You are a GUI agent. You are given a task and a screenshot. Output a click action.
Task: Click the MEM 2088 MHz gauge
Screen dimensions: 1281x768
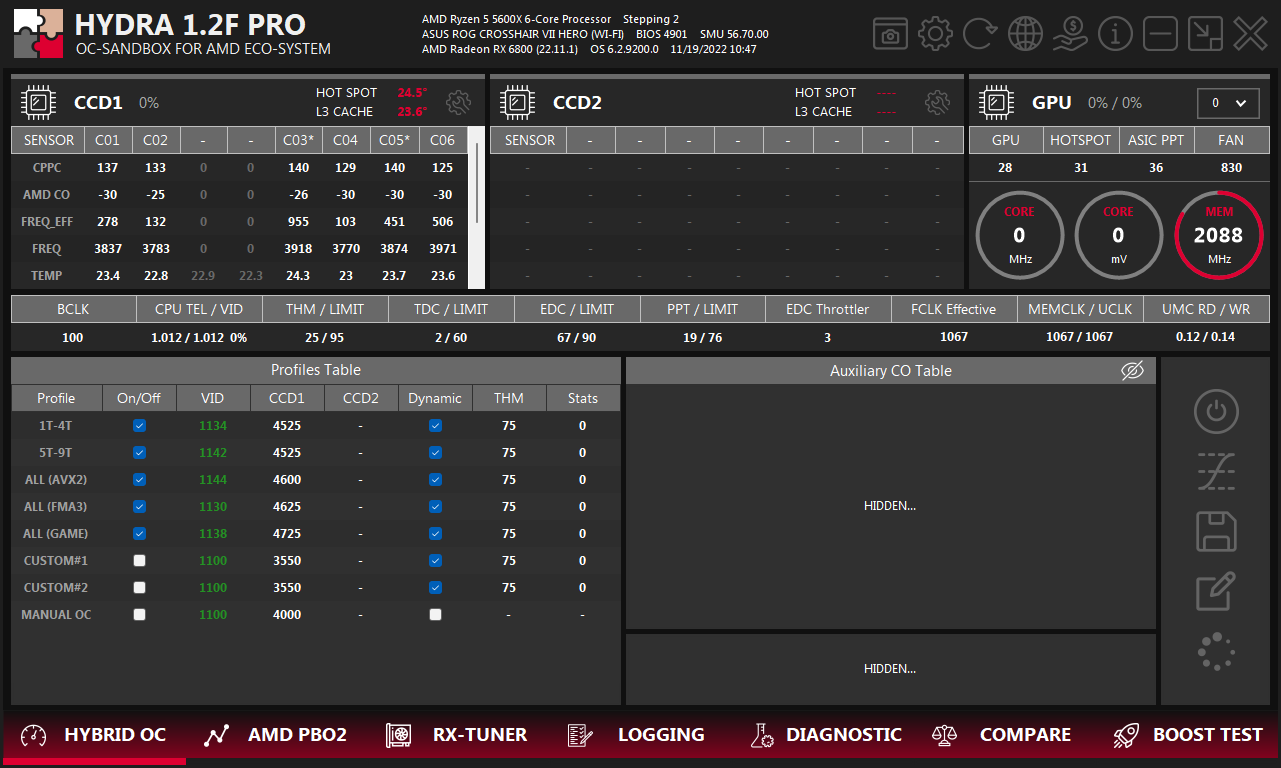tap(1219, 236)
